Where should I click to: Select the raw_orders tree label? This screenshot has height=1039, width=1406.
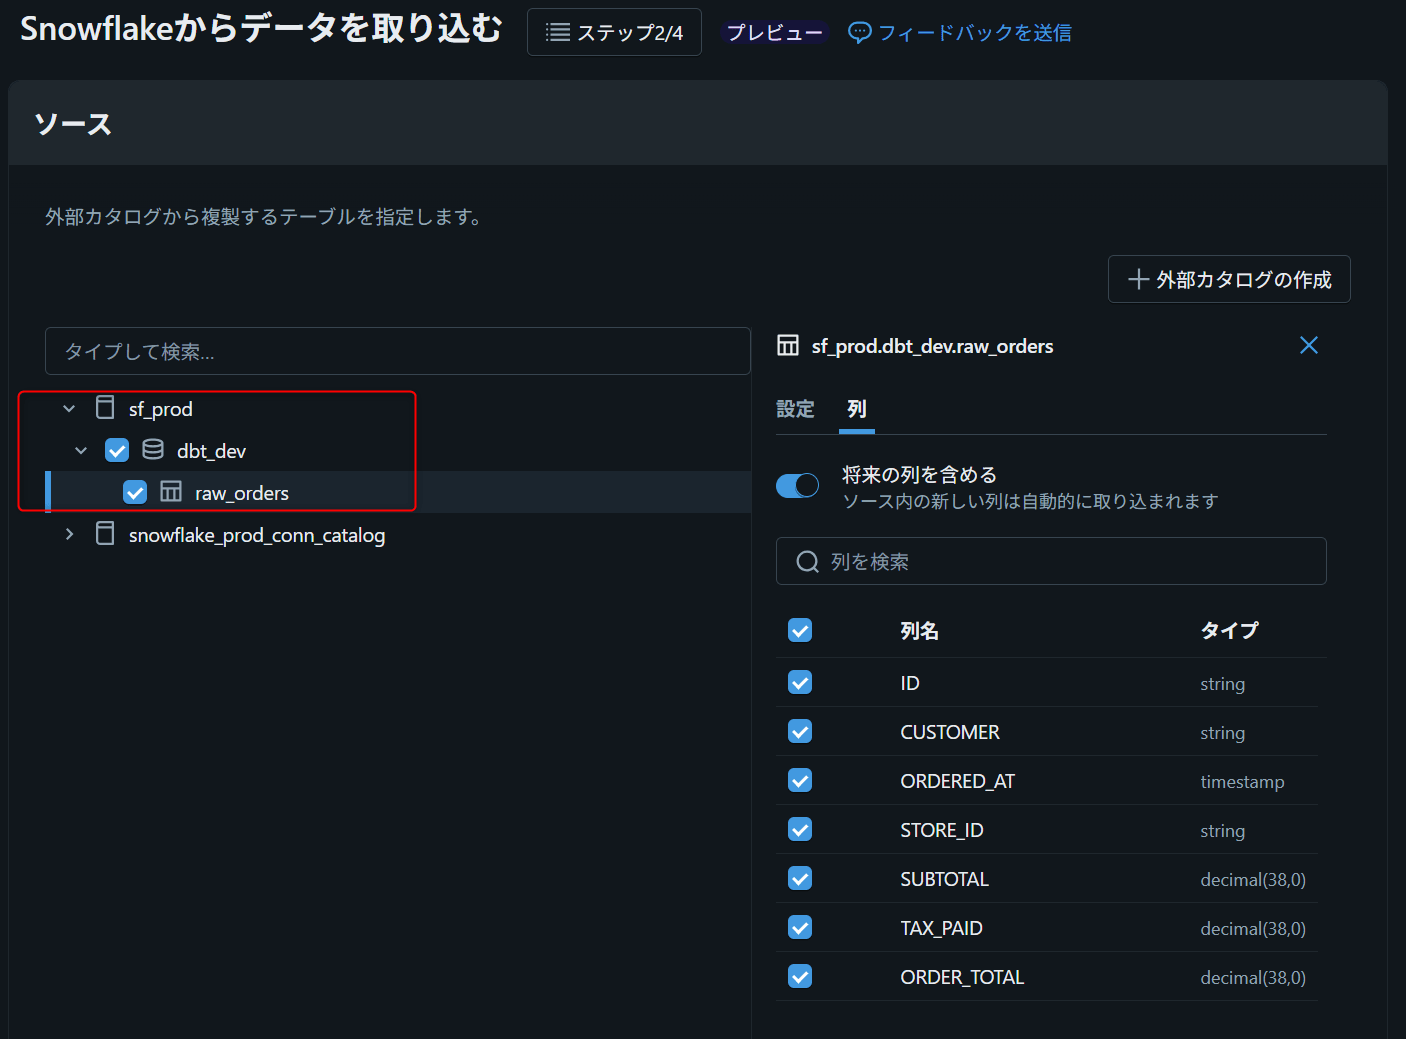[x=242, y=493]
